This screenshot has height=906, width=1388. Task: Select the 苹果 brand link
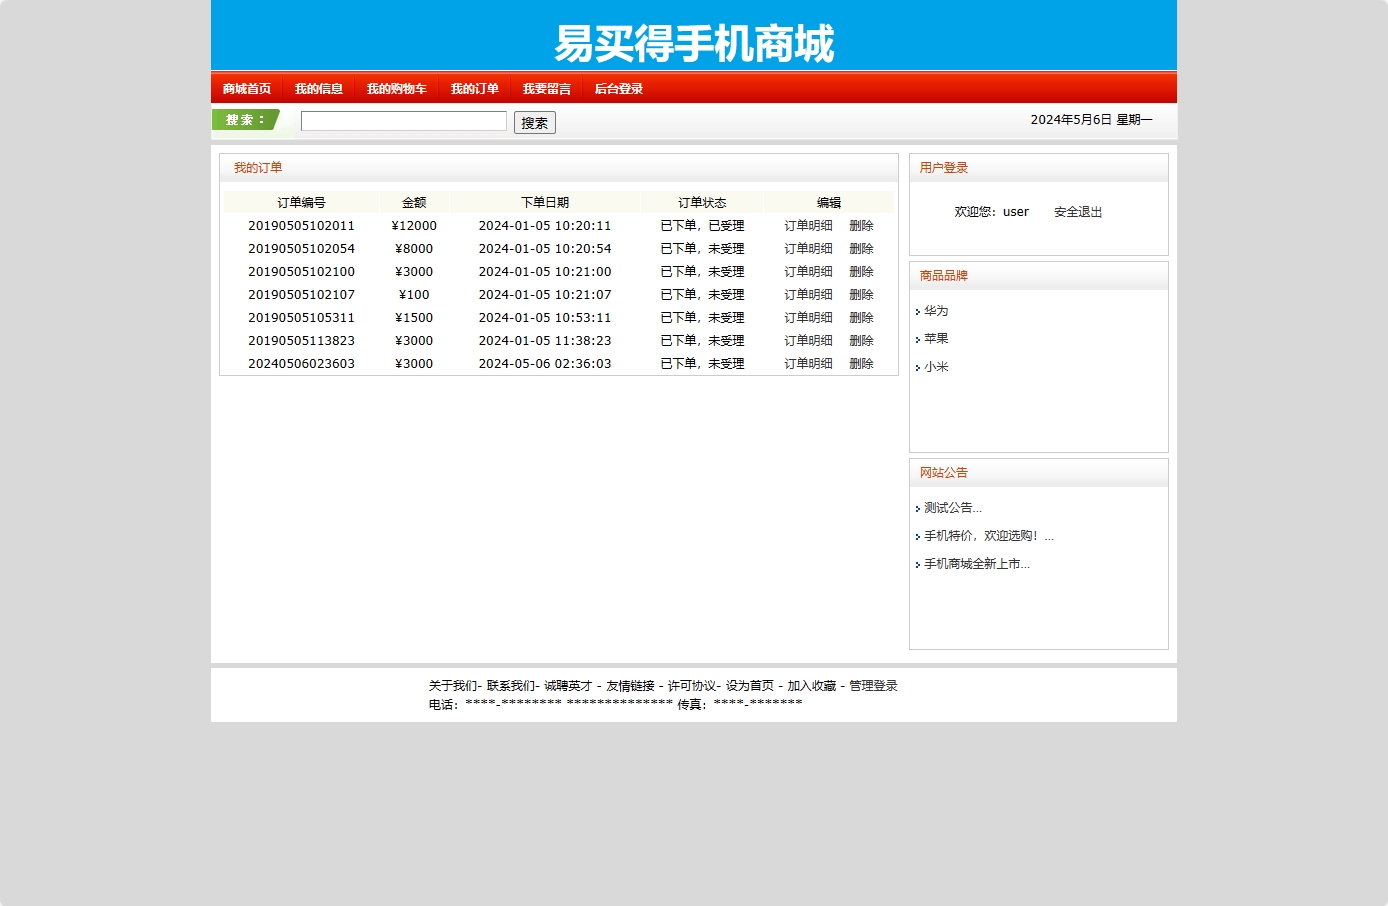click(936, 338)
